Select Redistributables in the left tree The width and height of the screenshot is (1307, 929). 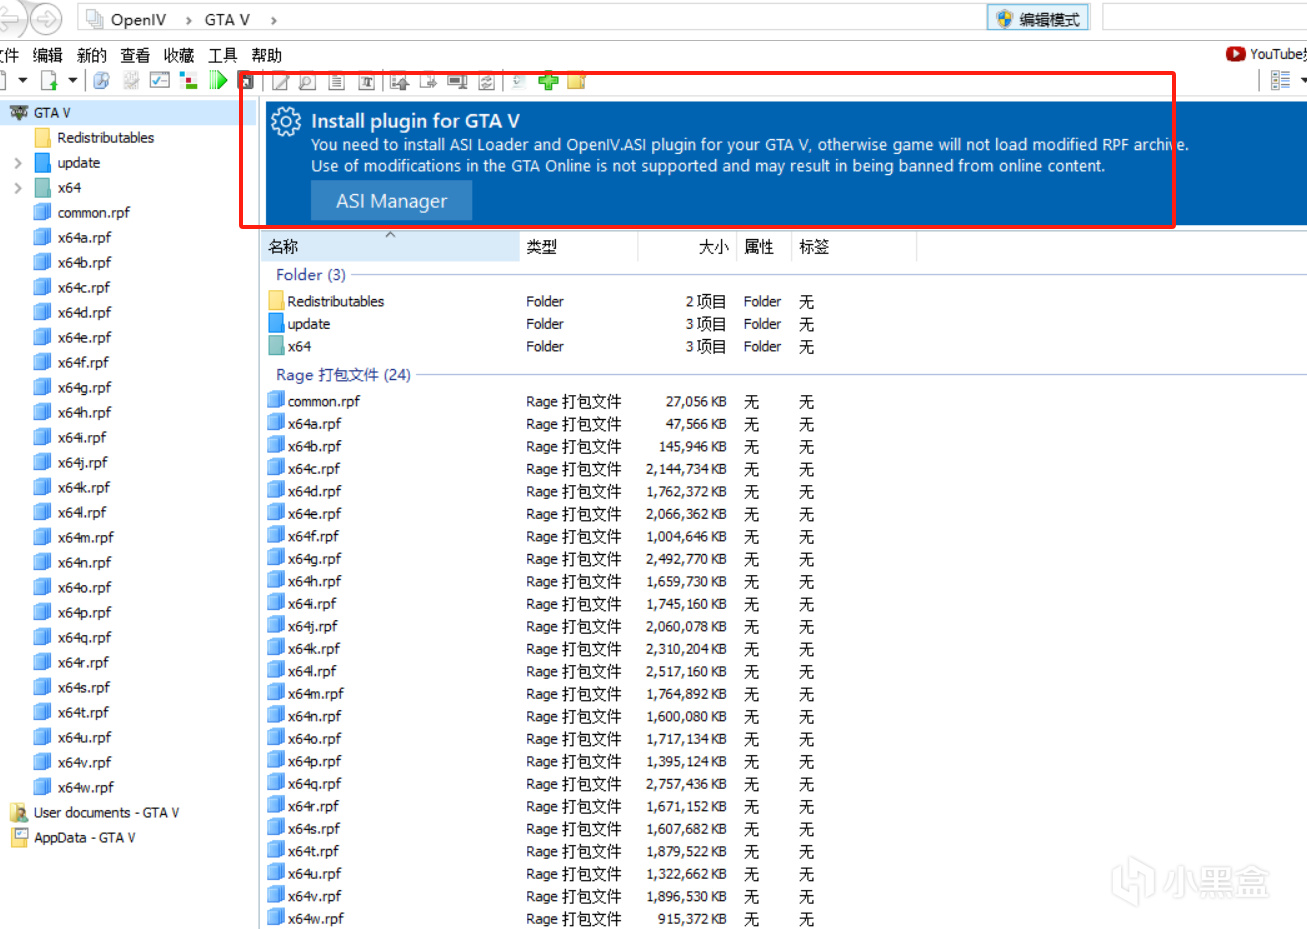[x=105, y=138]
